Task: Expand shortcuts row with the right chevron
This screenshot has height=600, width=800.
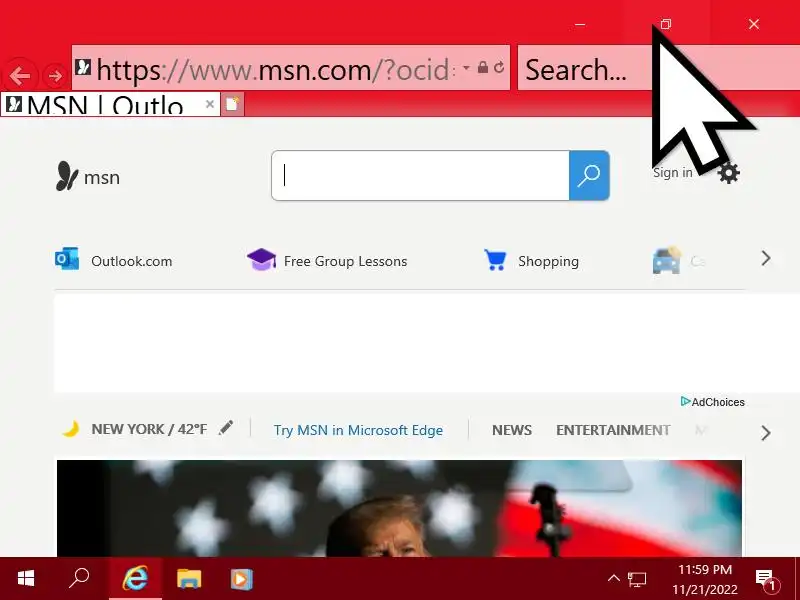Action: (x=765, y=258)
